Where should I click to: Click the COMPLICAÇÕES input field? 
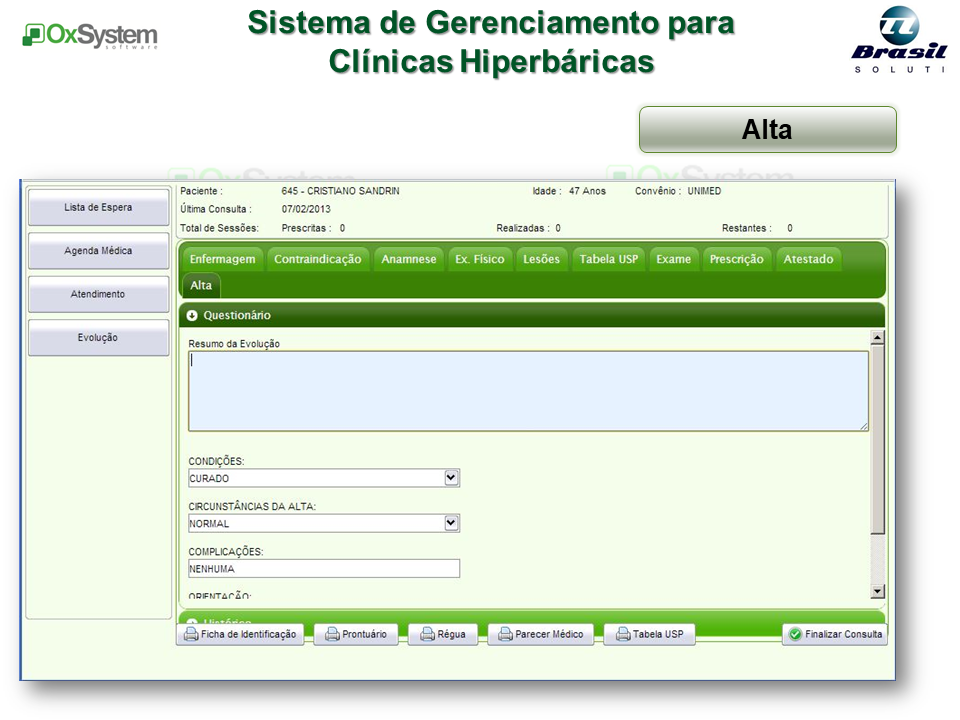click(x=324, y=568)
